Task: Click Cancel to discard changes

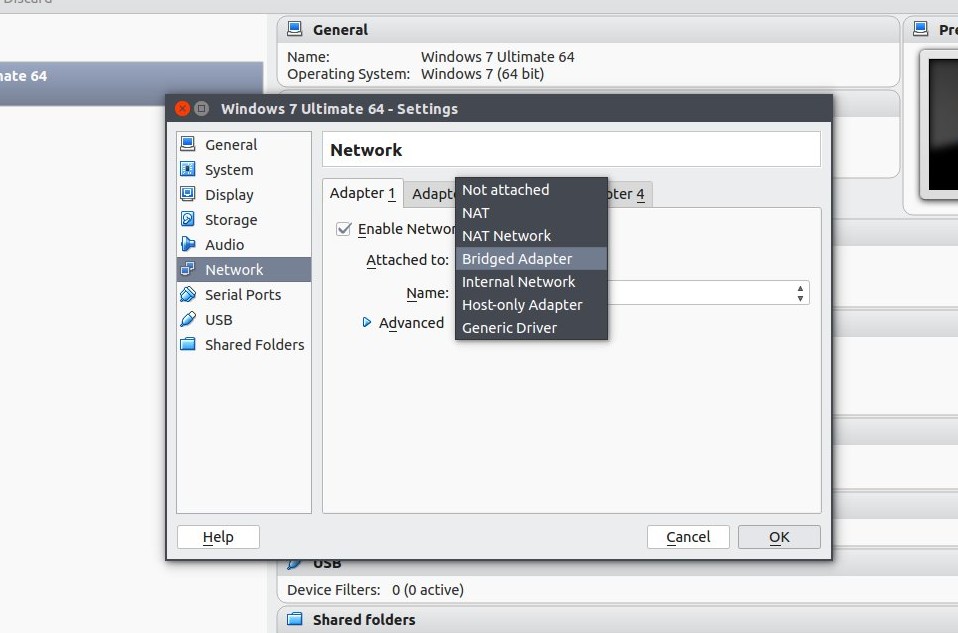Action: [x=688, y=537]
